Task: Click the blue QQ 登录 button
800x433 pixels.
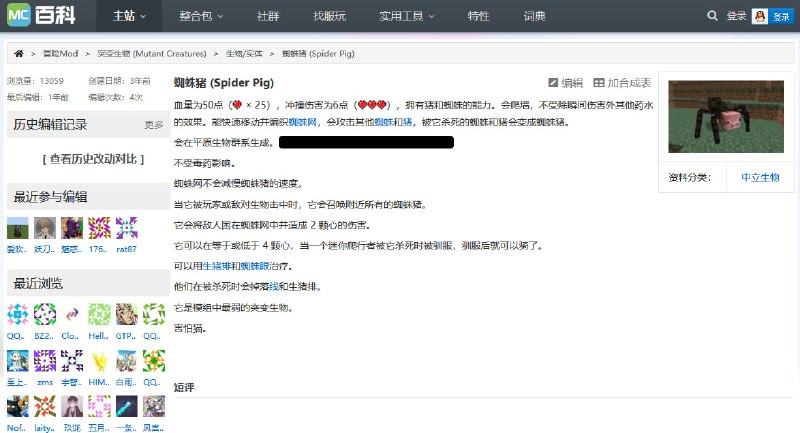Action: point(781,16)
